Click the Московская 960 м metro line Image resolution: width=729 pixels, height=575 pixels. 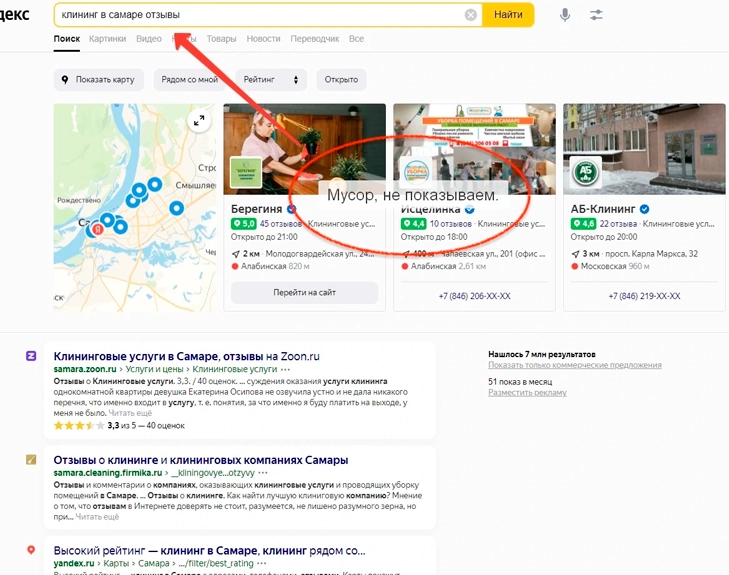pos(610,266)
